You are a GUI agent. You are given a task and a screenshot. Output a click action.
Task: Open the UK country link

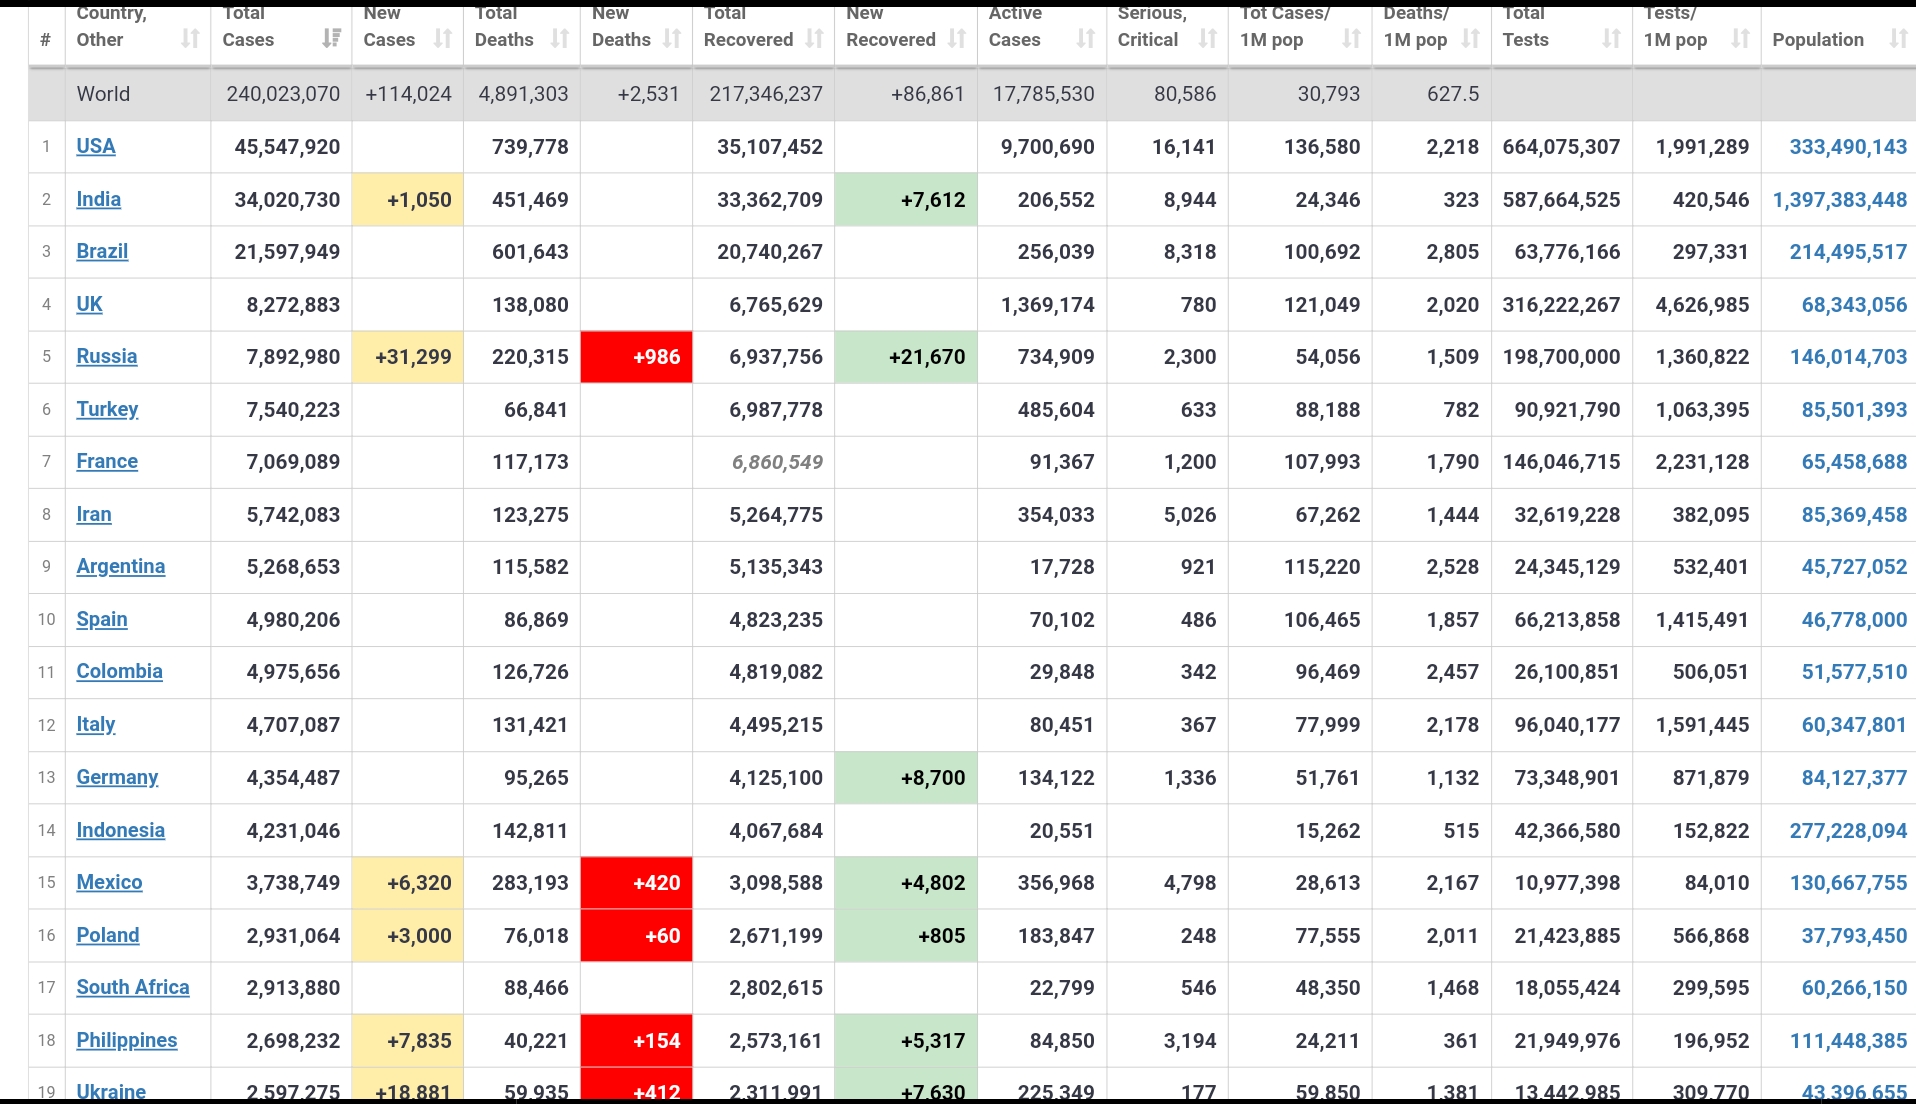(x=89, y=304)
